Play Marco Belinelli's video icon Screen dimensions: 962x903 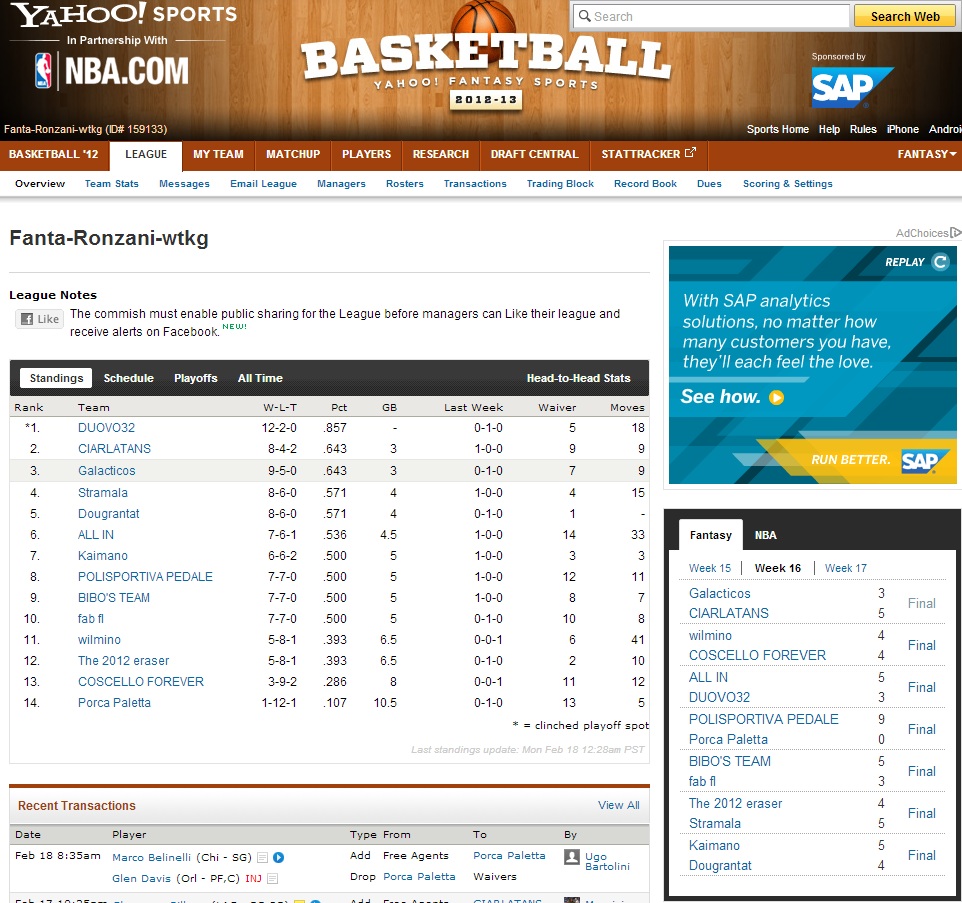pos(279,857)
